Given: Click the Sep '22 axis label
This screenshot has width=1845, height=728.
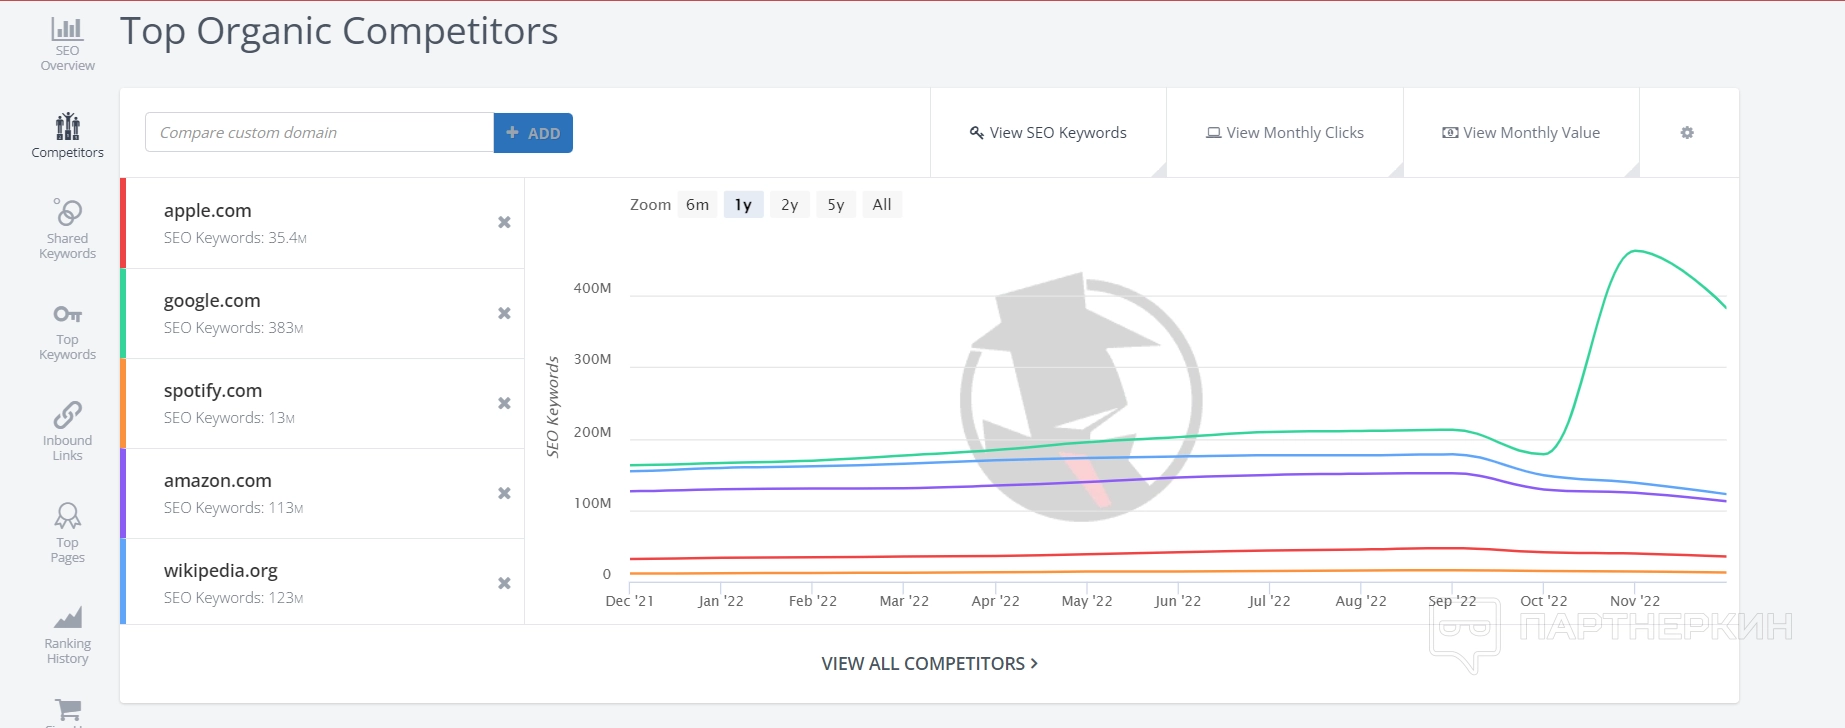Looking at the screenshot, I should (x=1452, y=601).
